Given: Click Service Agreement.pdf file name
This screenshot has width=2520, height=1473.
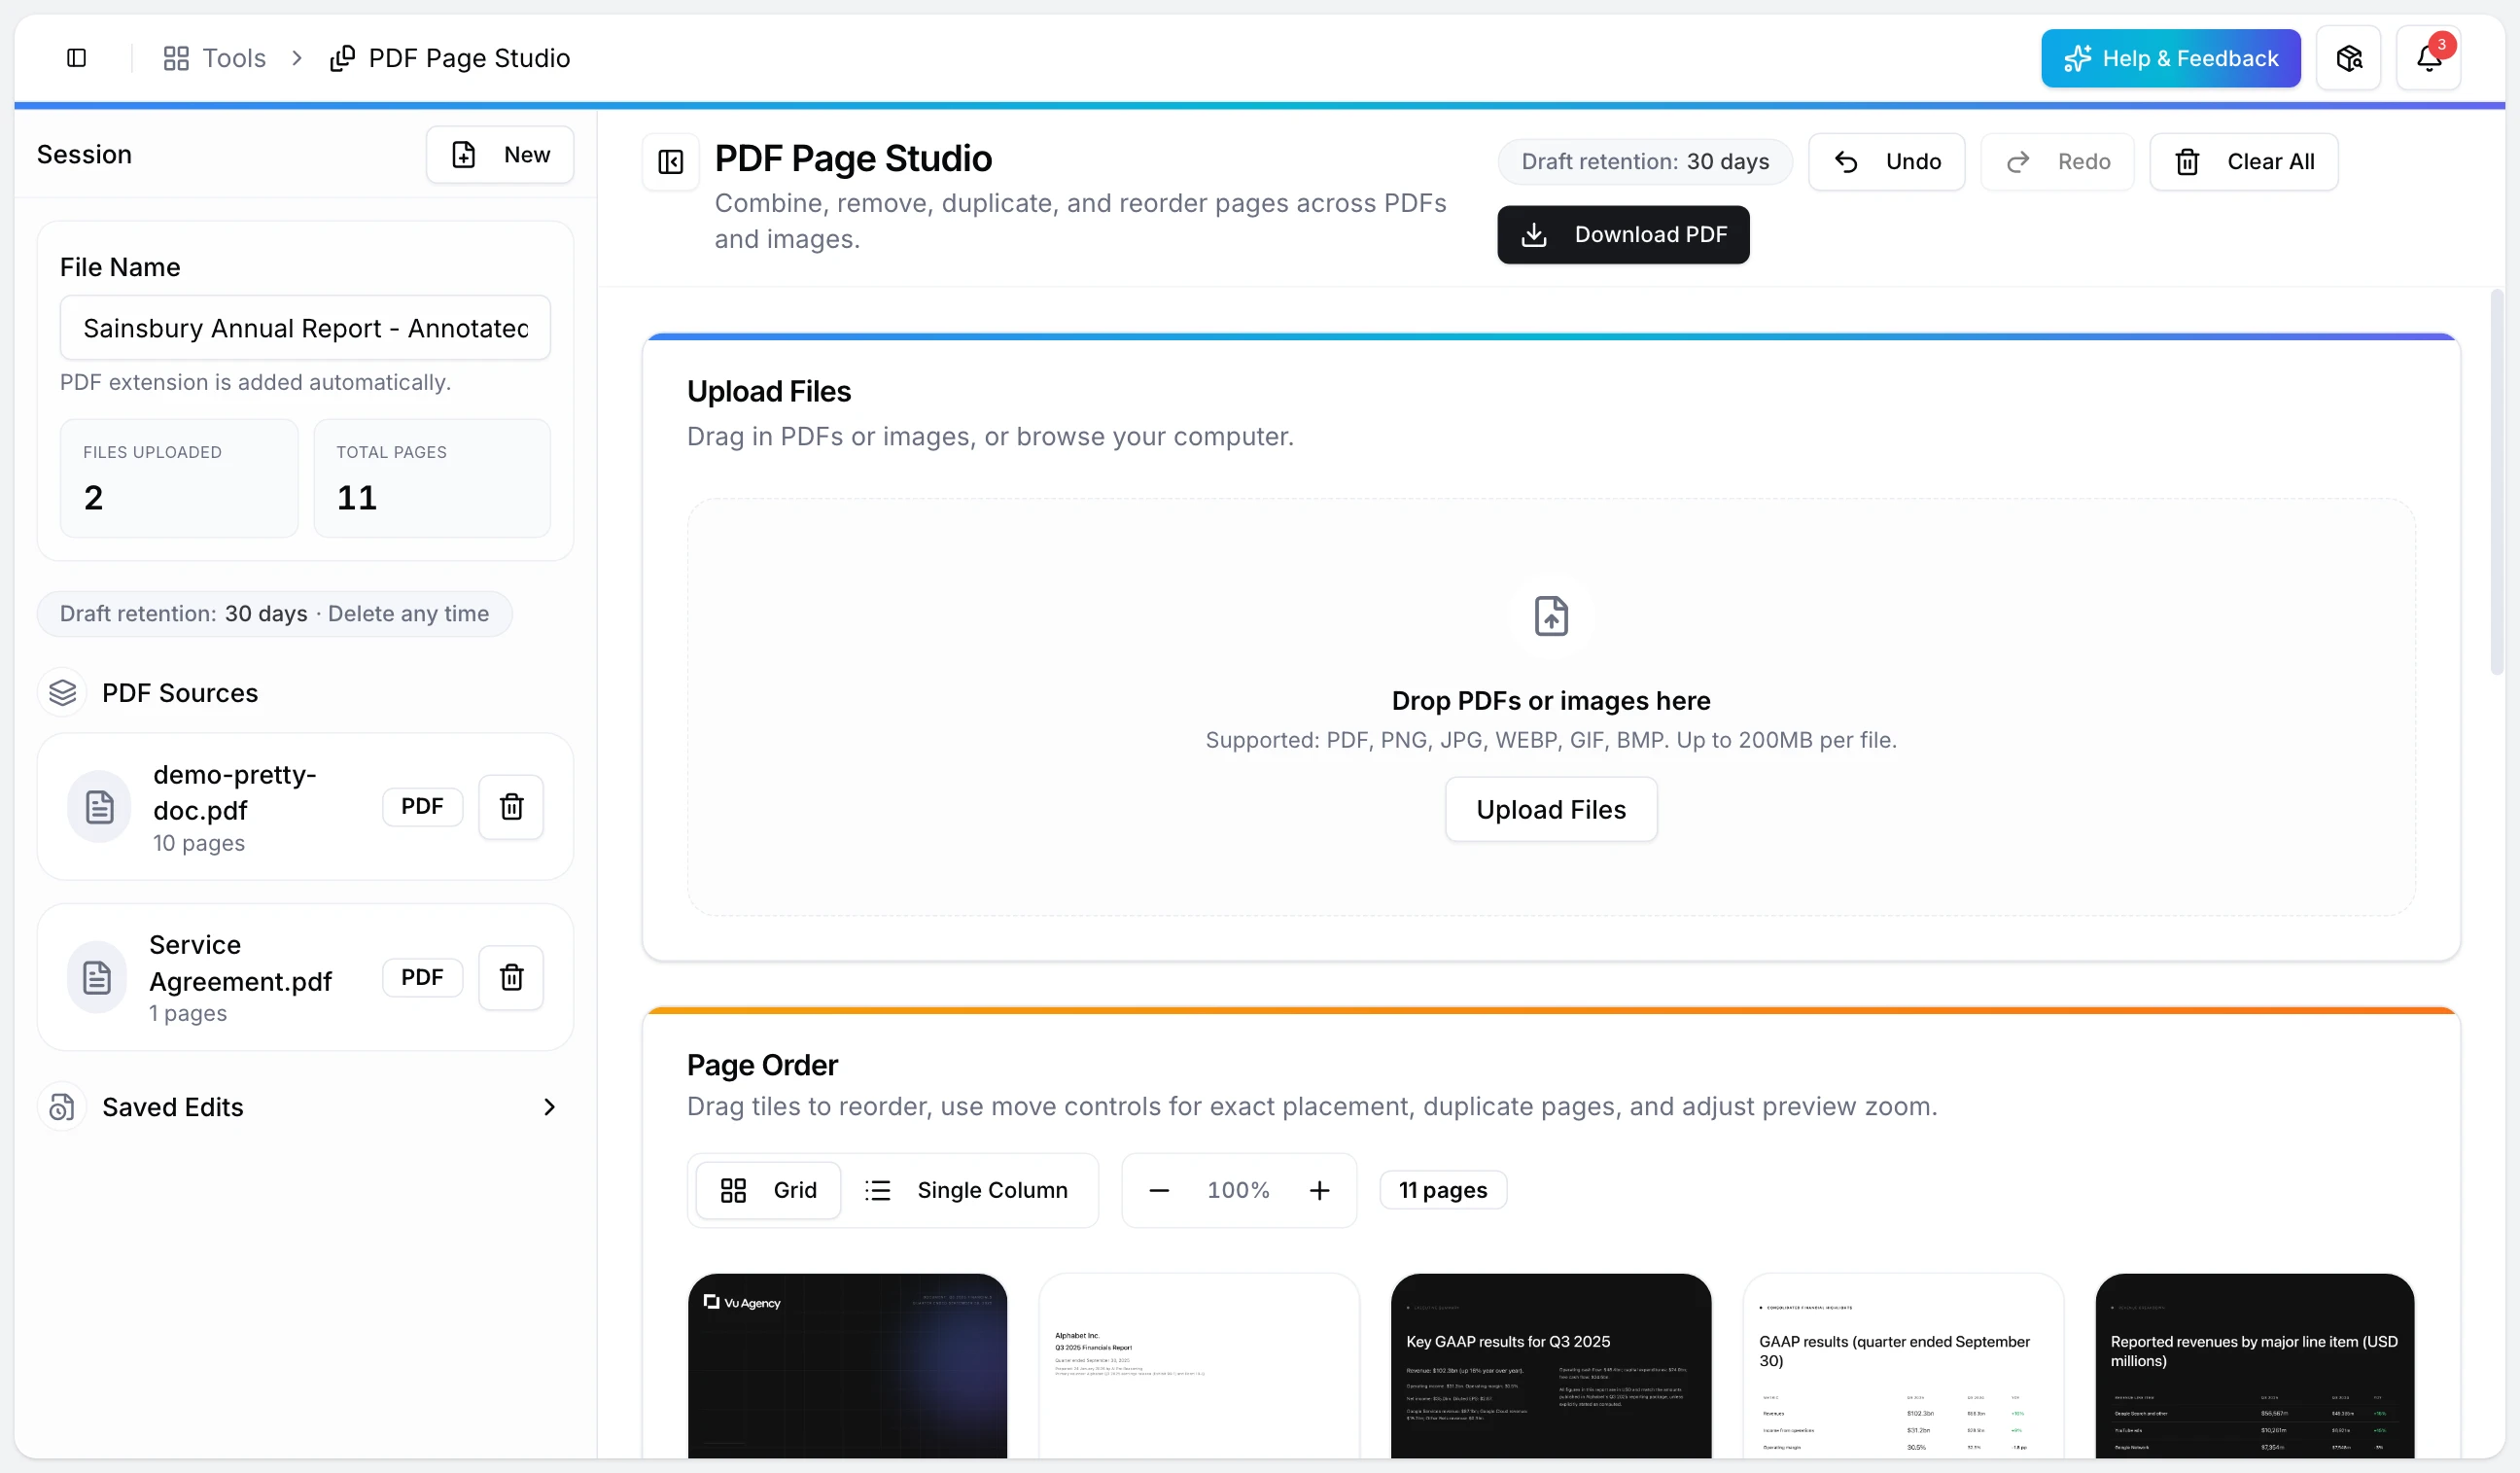Looking at the screenshot, I should pos(241,964).
